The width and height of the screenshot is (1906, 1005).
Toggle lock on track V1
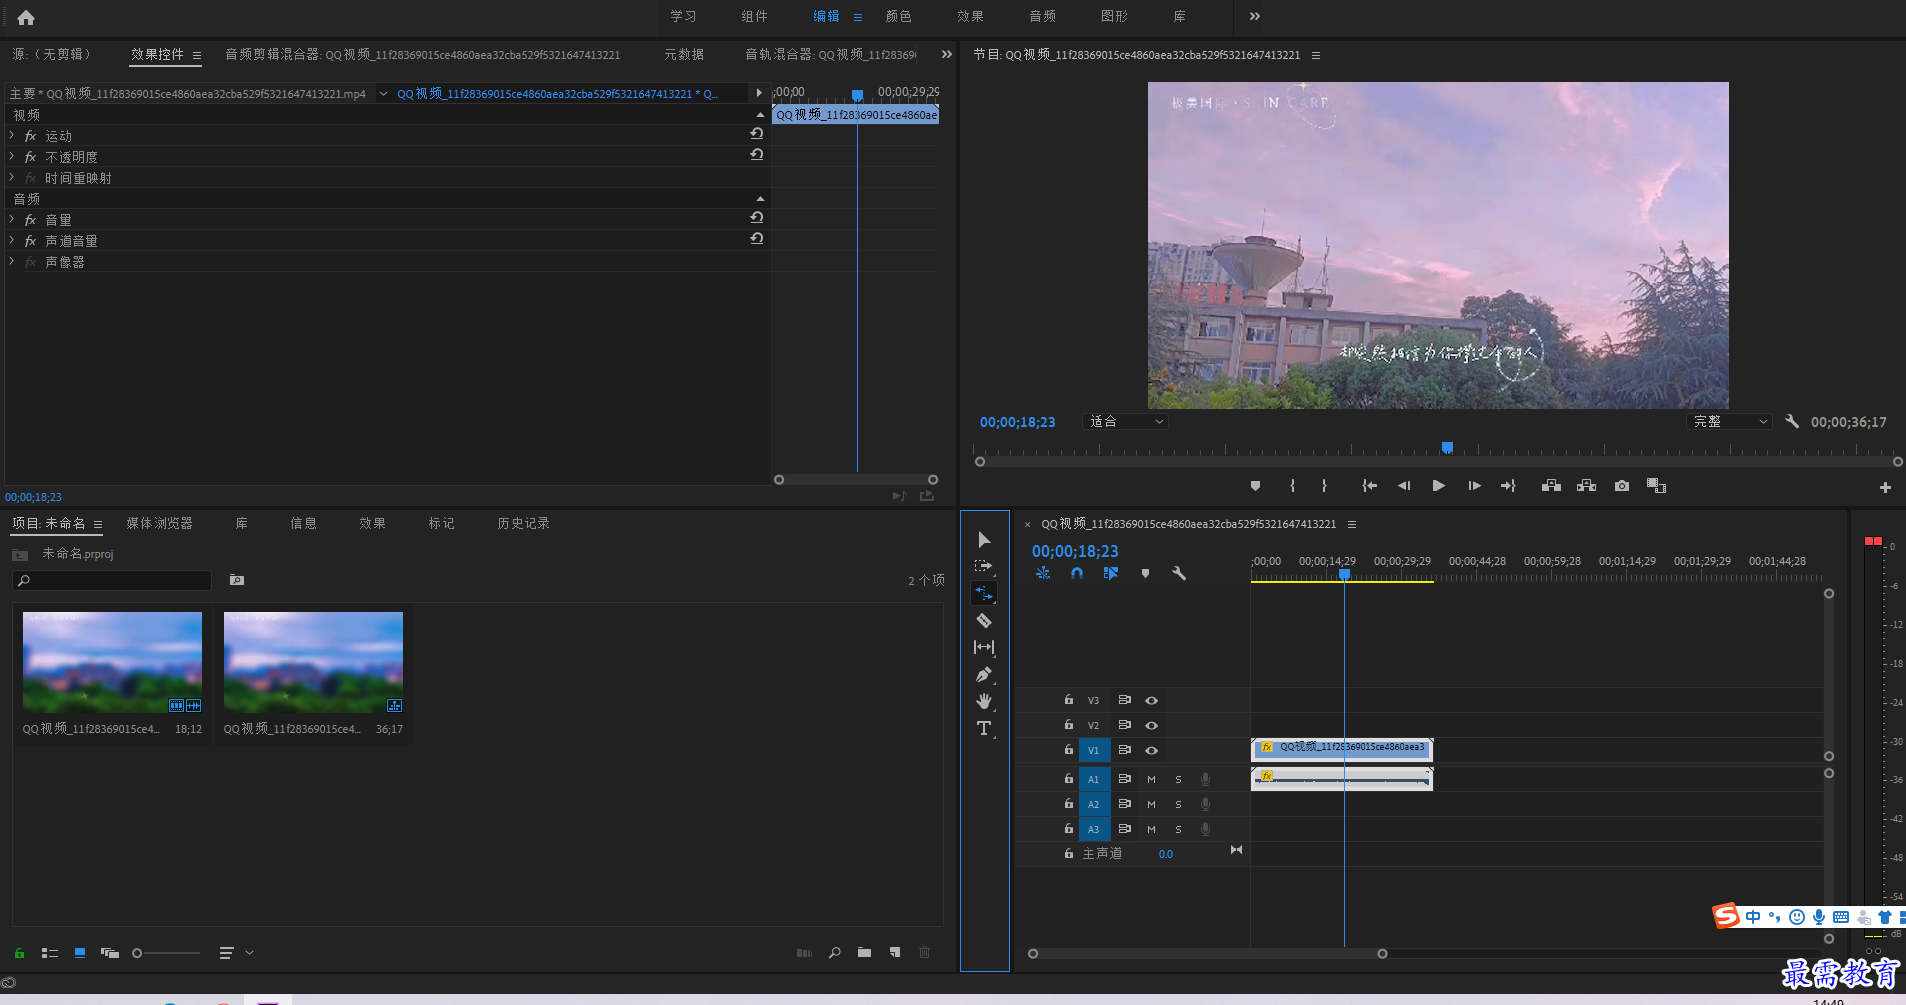point(1068,749)
